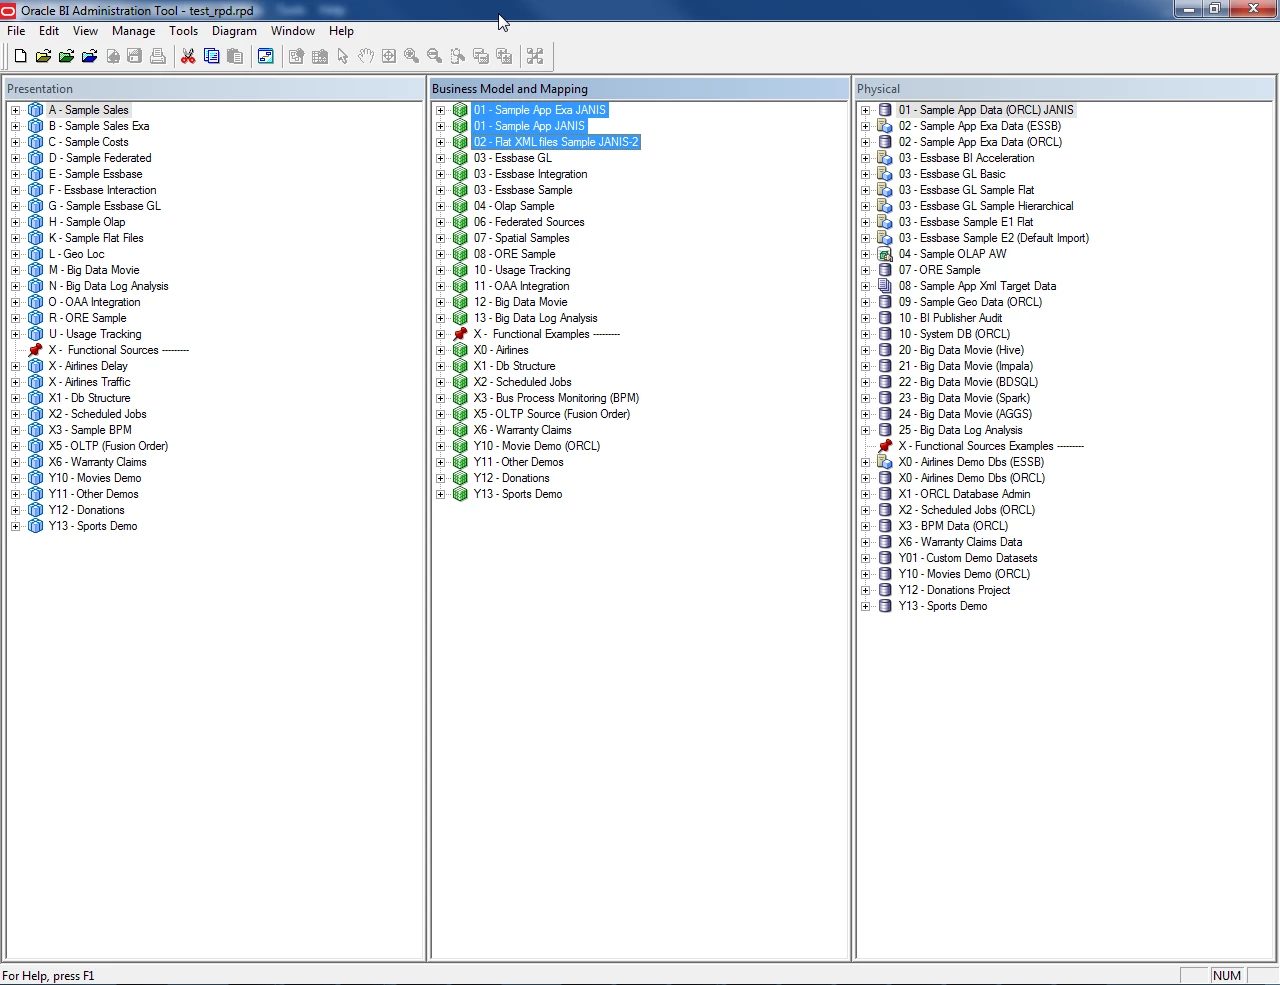The width and height of the screenshot is (1280, 985).
Task: Click the Oracle logo in the title bar
Action: 9,10
